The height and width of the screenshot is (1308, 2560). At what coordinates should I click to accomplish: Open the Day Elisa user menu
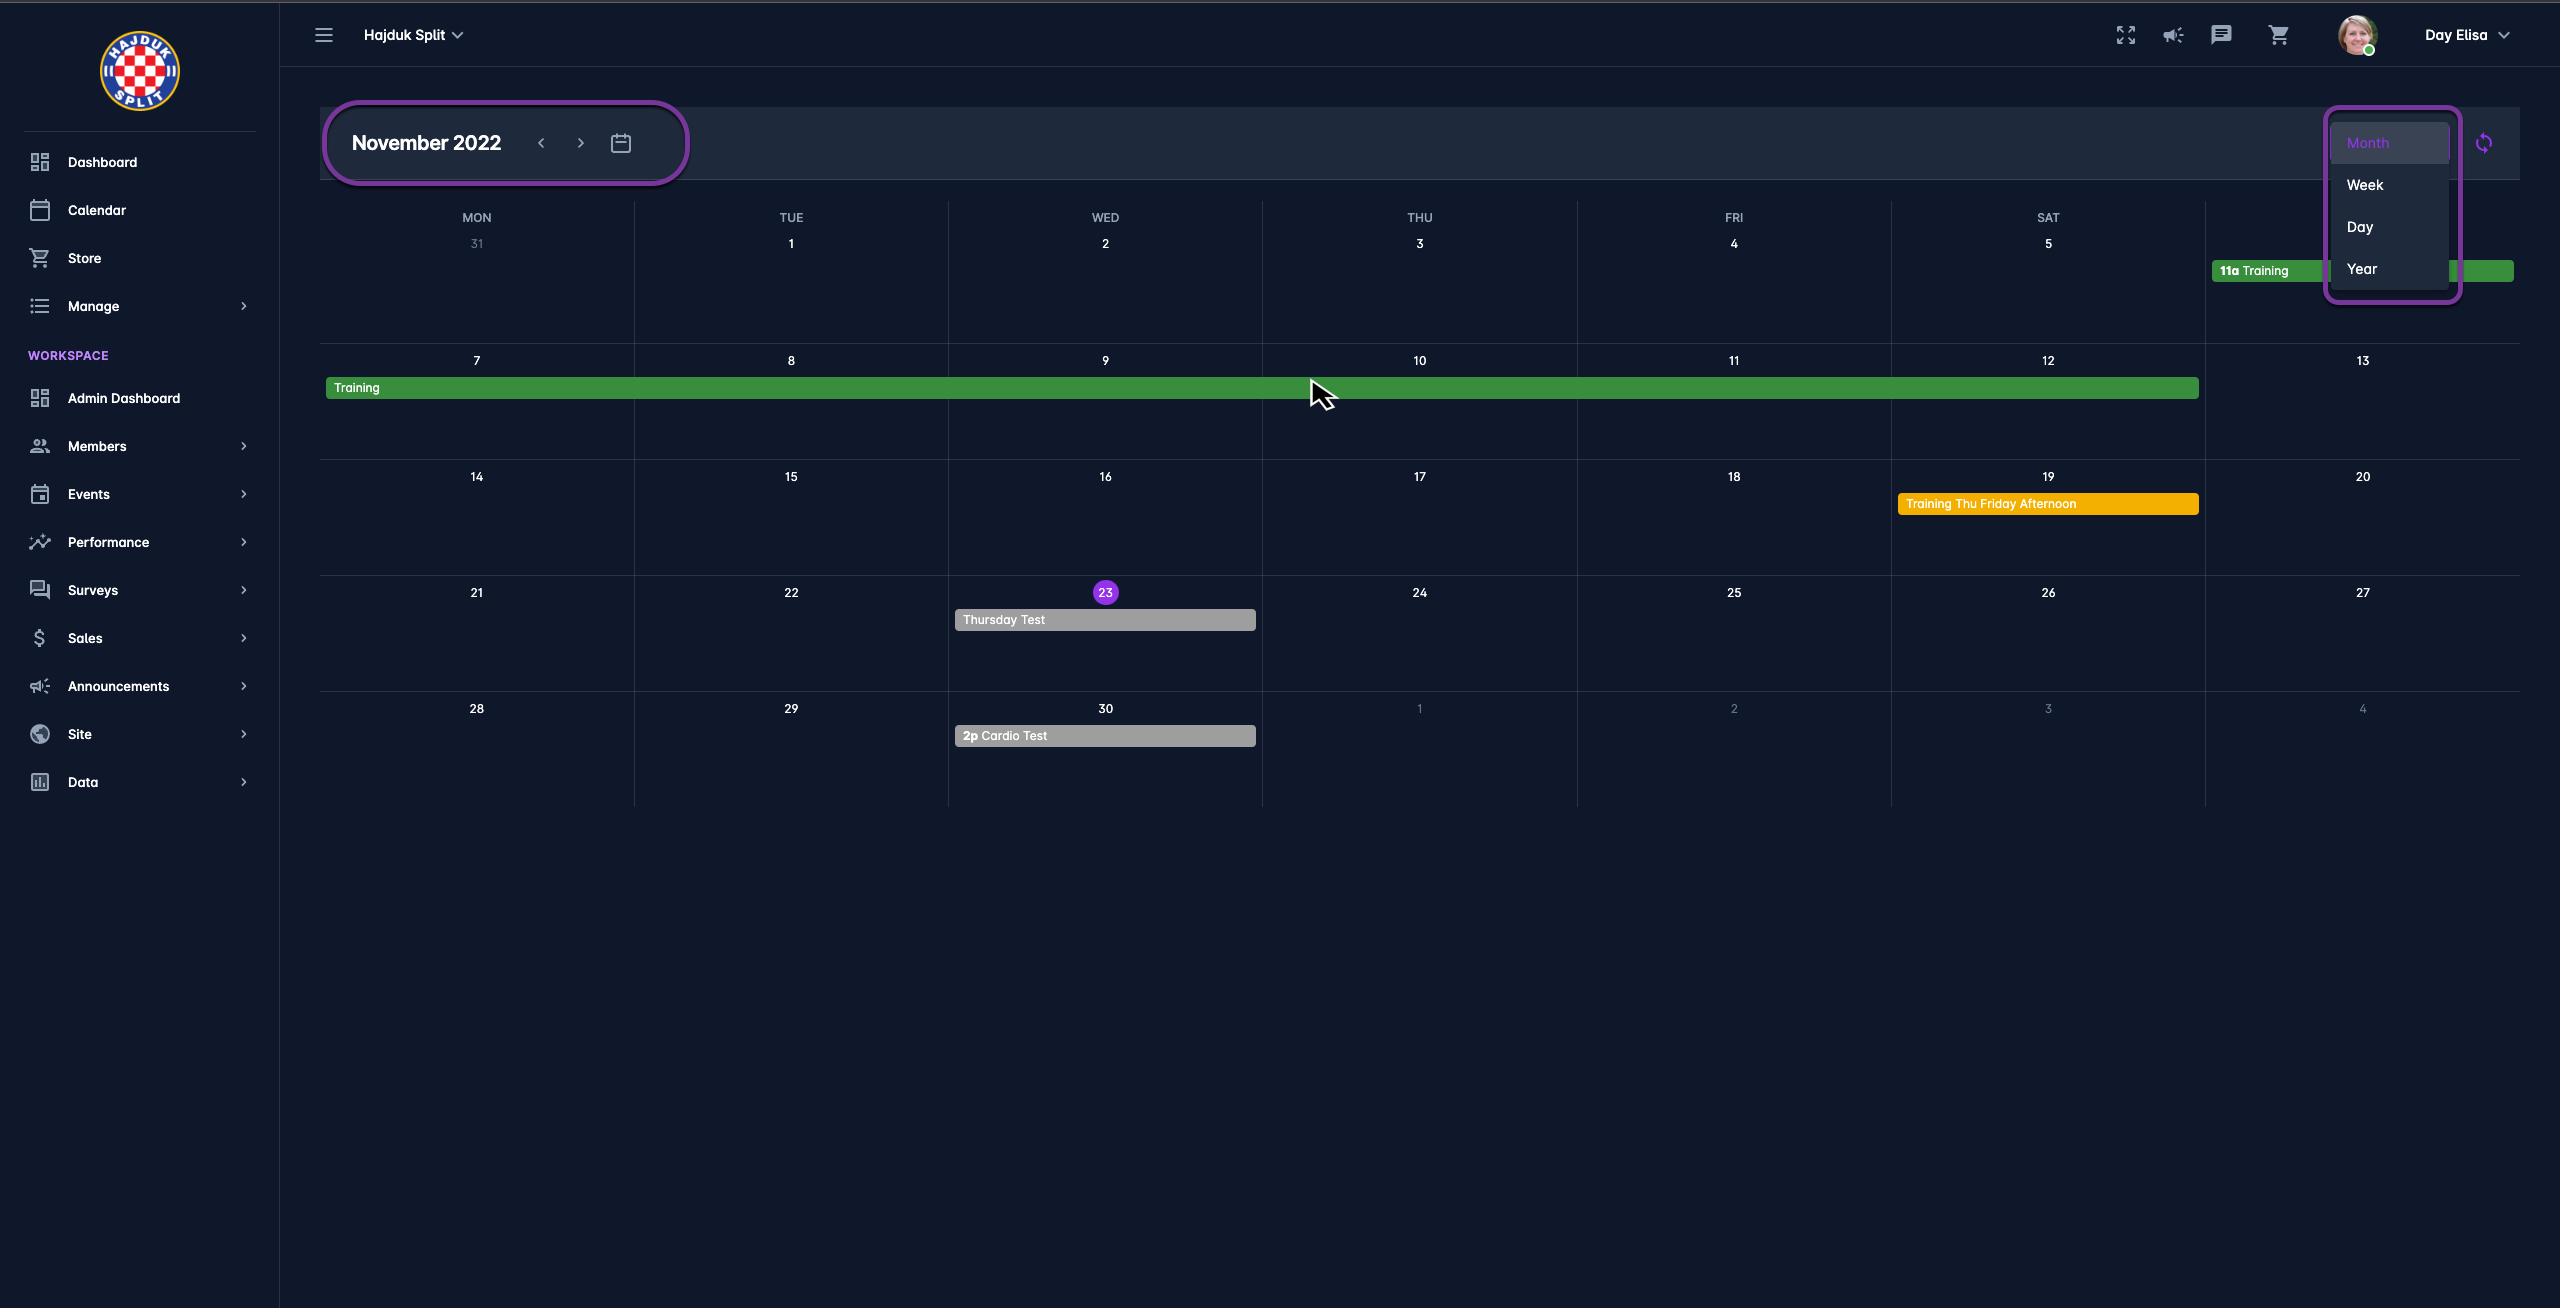[x=2466, y=35]
